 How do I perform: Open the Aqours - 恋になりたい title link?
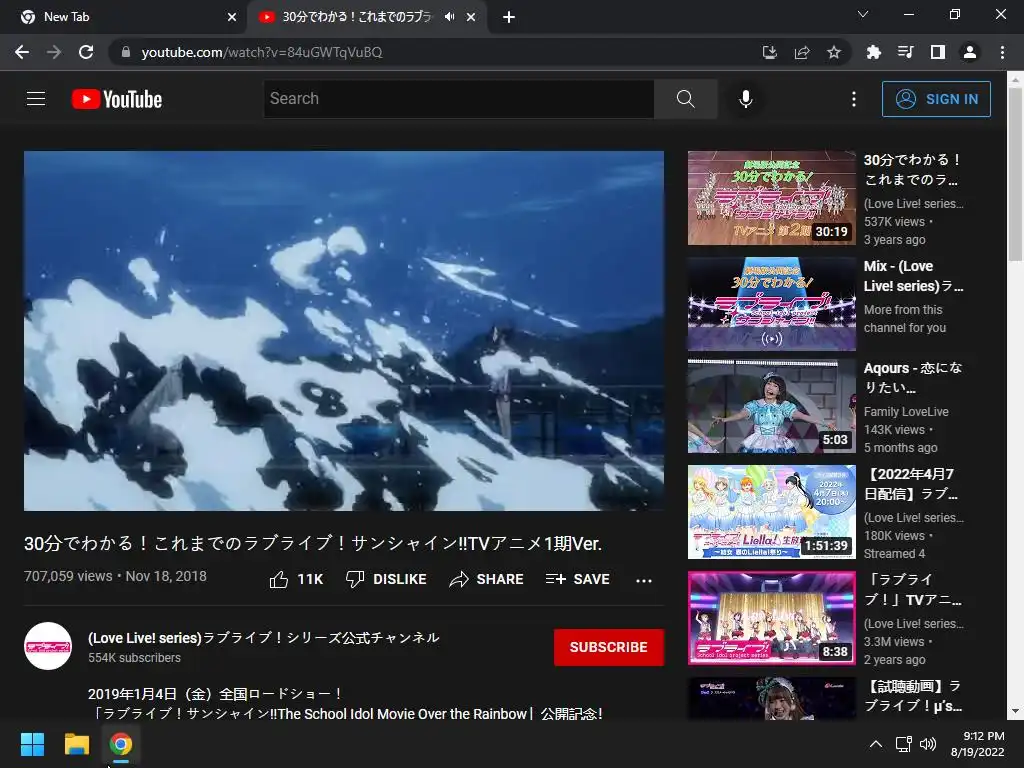[913, 377]
